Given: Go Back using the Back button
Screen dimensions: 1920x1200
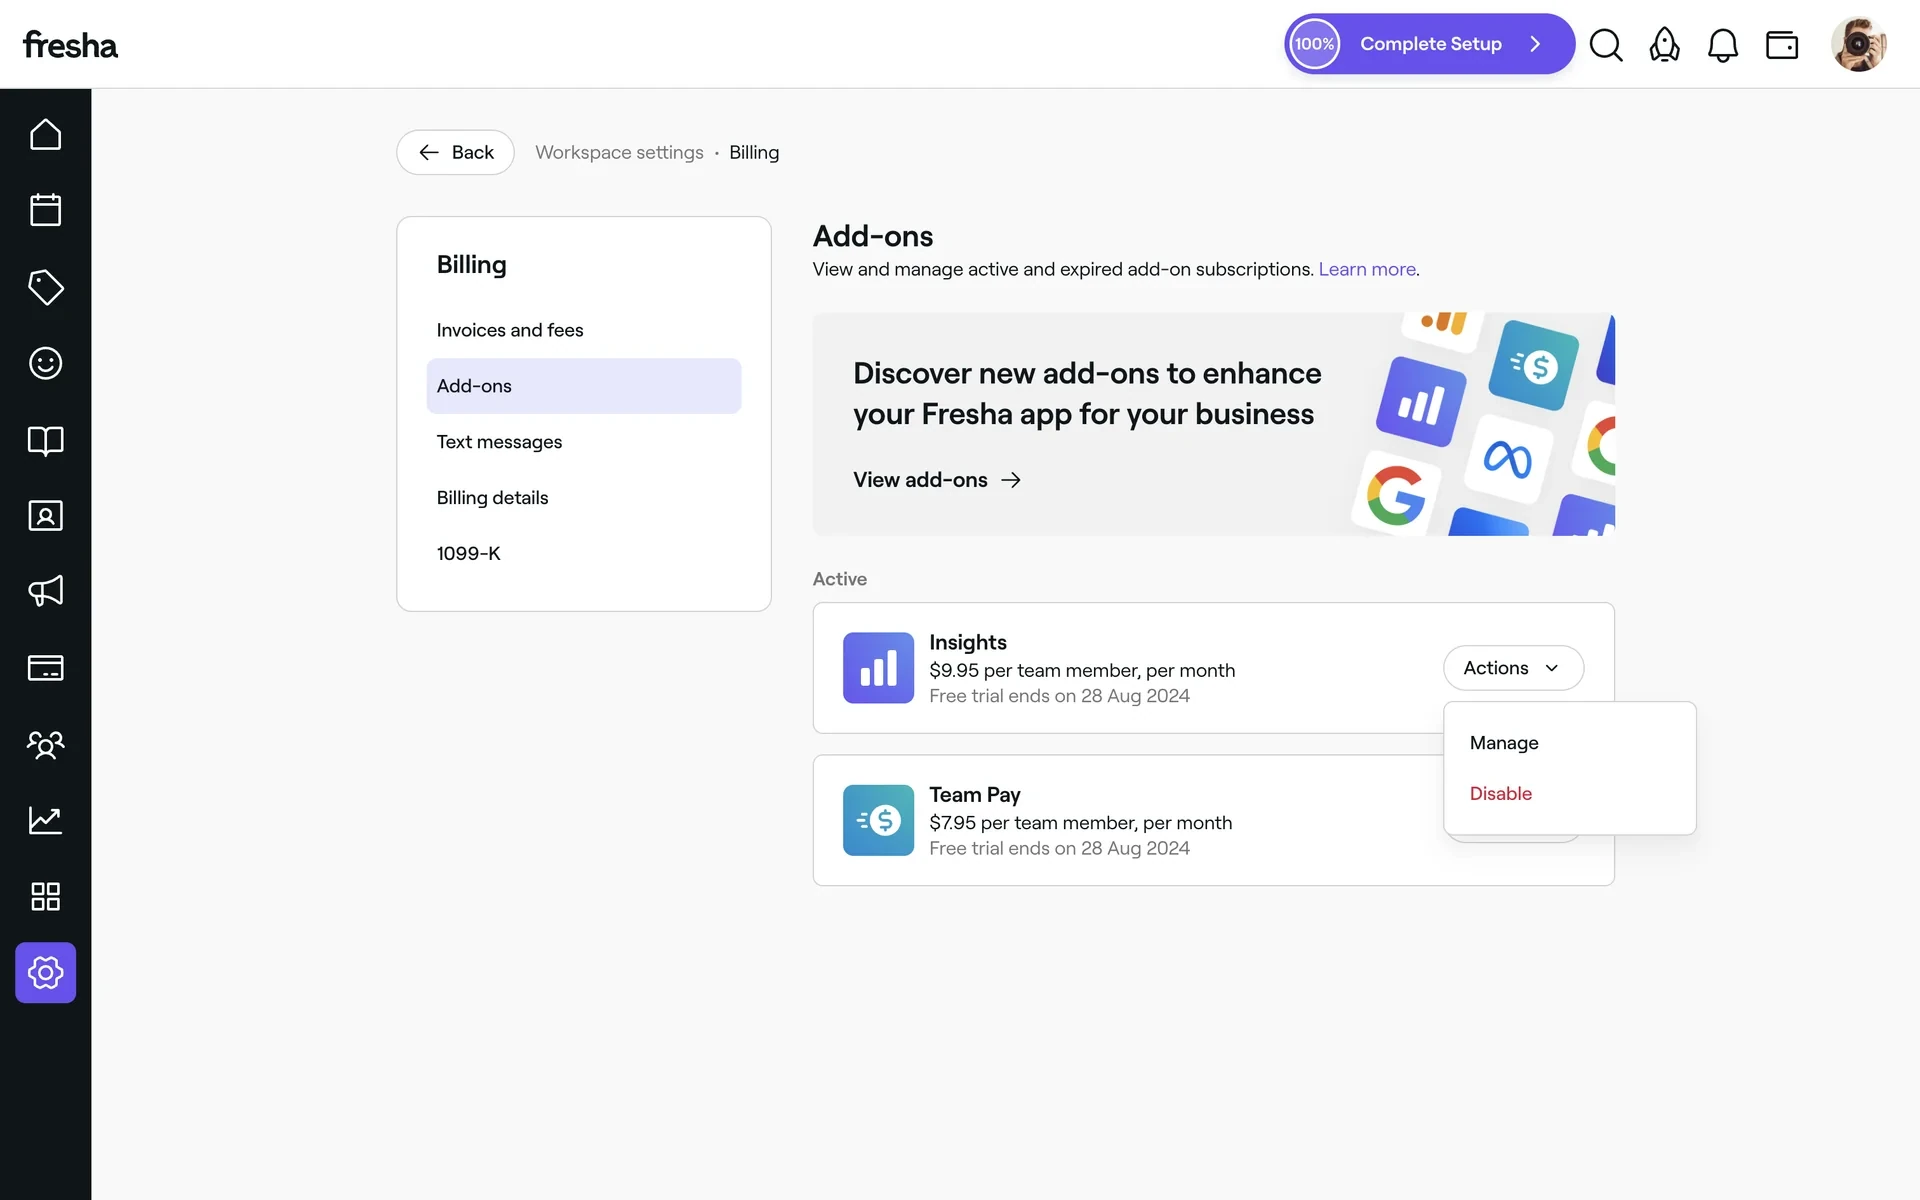Looking at the screenshot, I should 455,152.
